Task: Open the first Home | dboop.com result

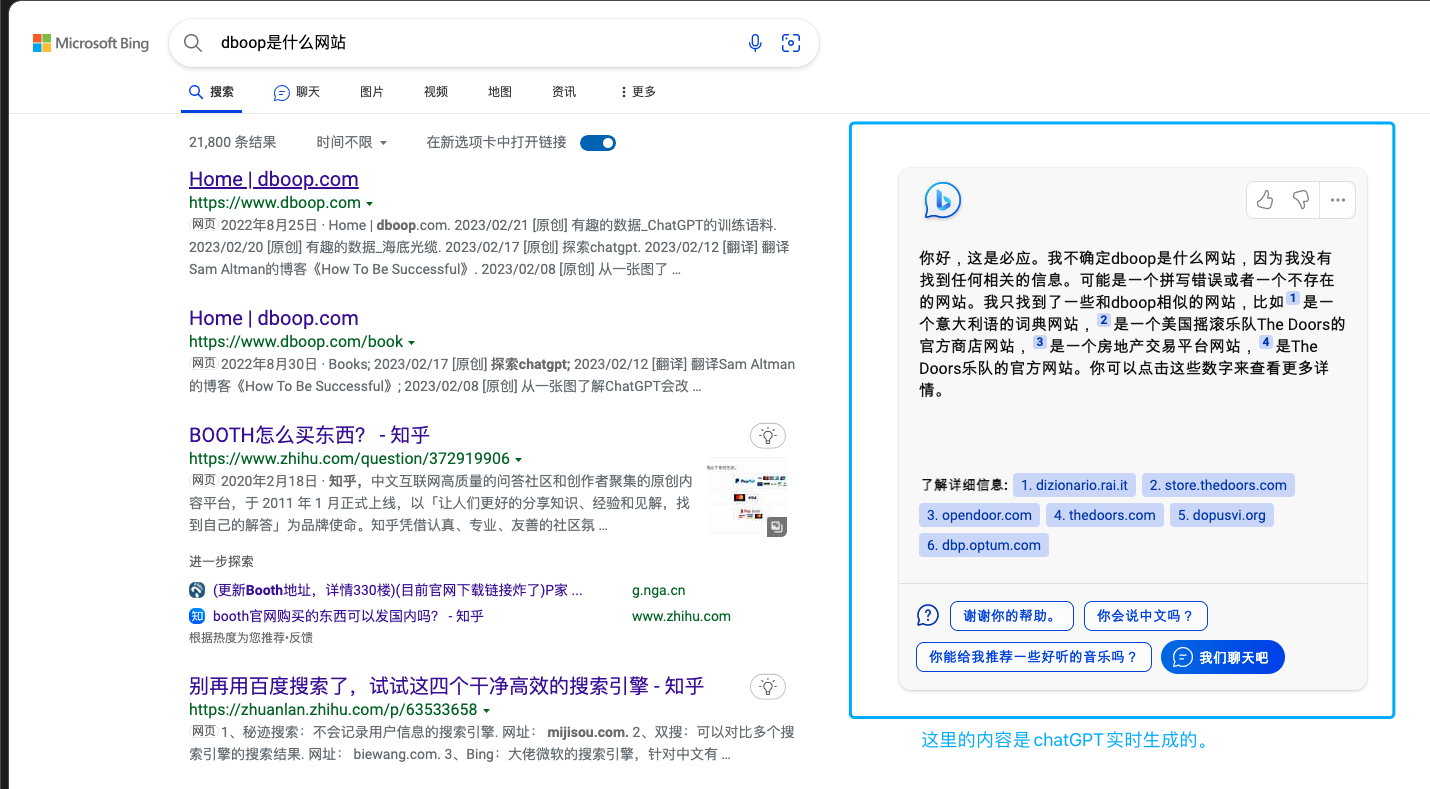Action: coord(273,179)
